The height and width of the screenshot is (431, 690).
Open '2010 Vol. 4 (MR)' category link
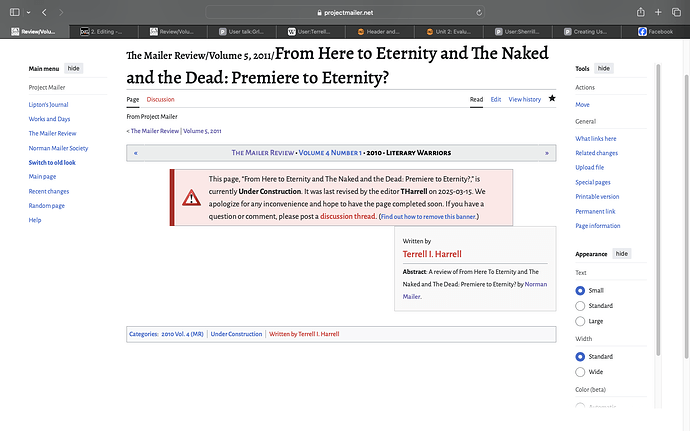click(182, 334)
